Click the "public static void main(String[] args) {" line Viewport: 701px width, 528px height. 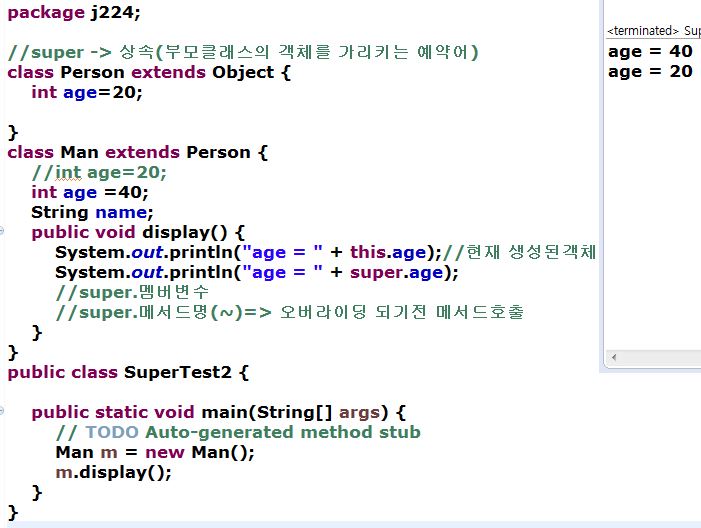click(x=219, y=412)
